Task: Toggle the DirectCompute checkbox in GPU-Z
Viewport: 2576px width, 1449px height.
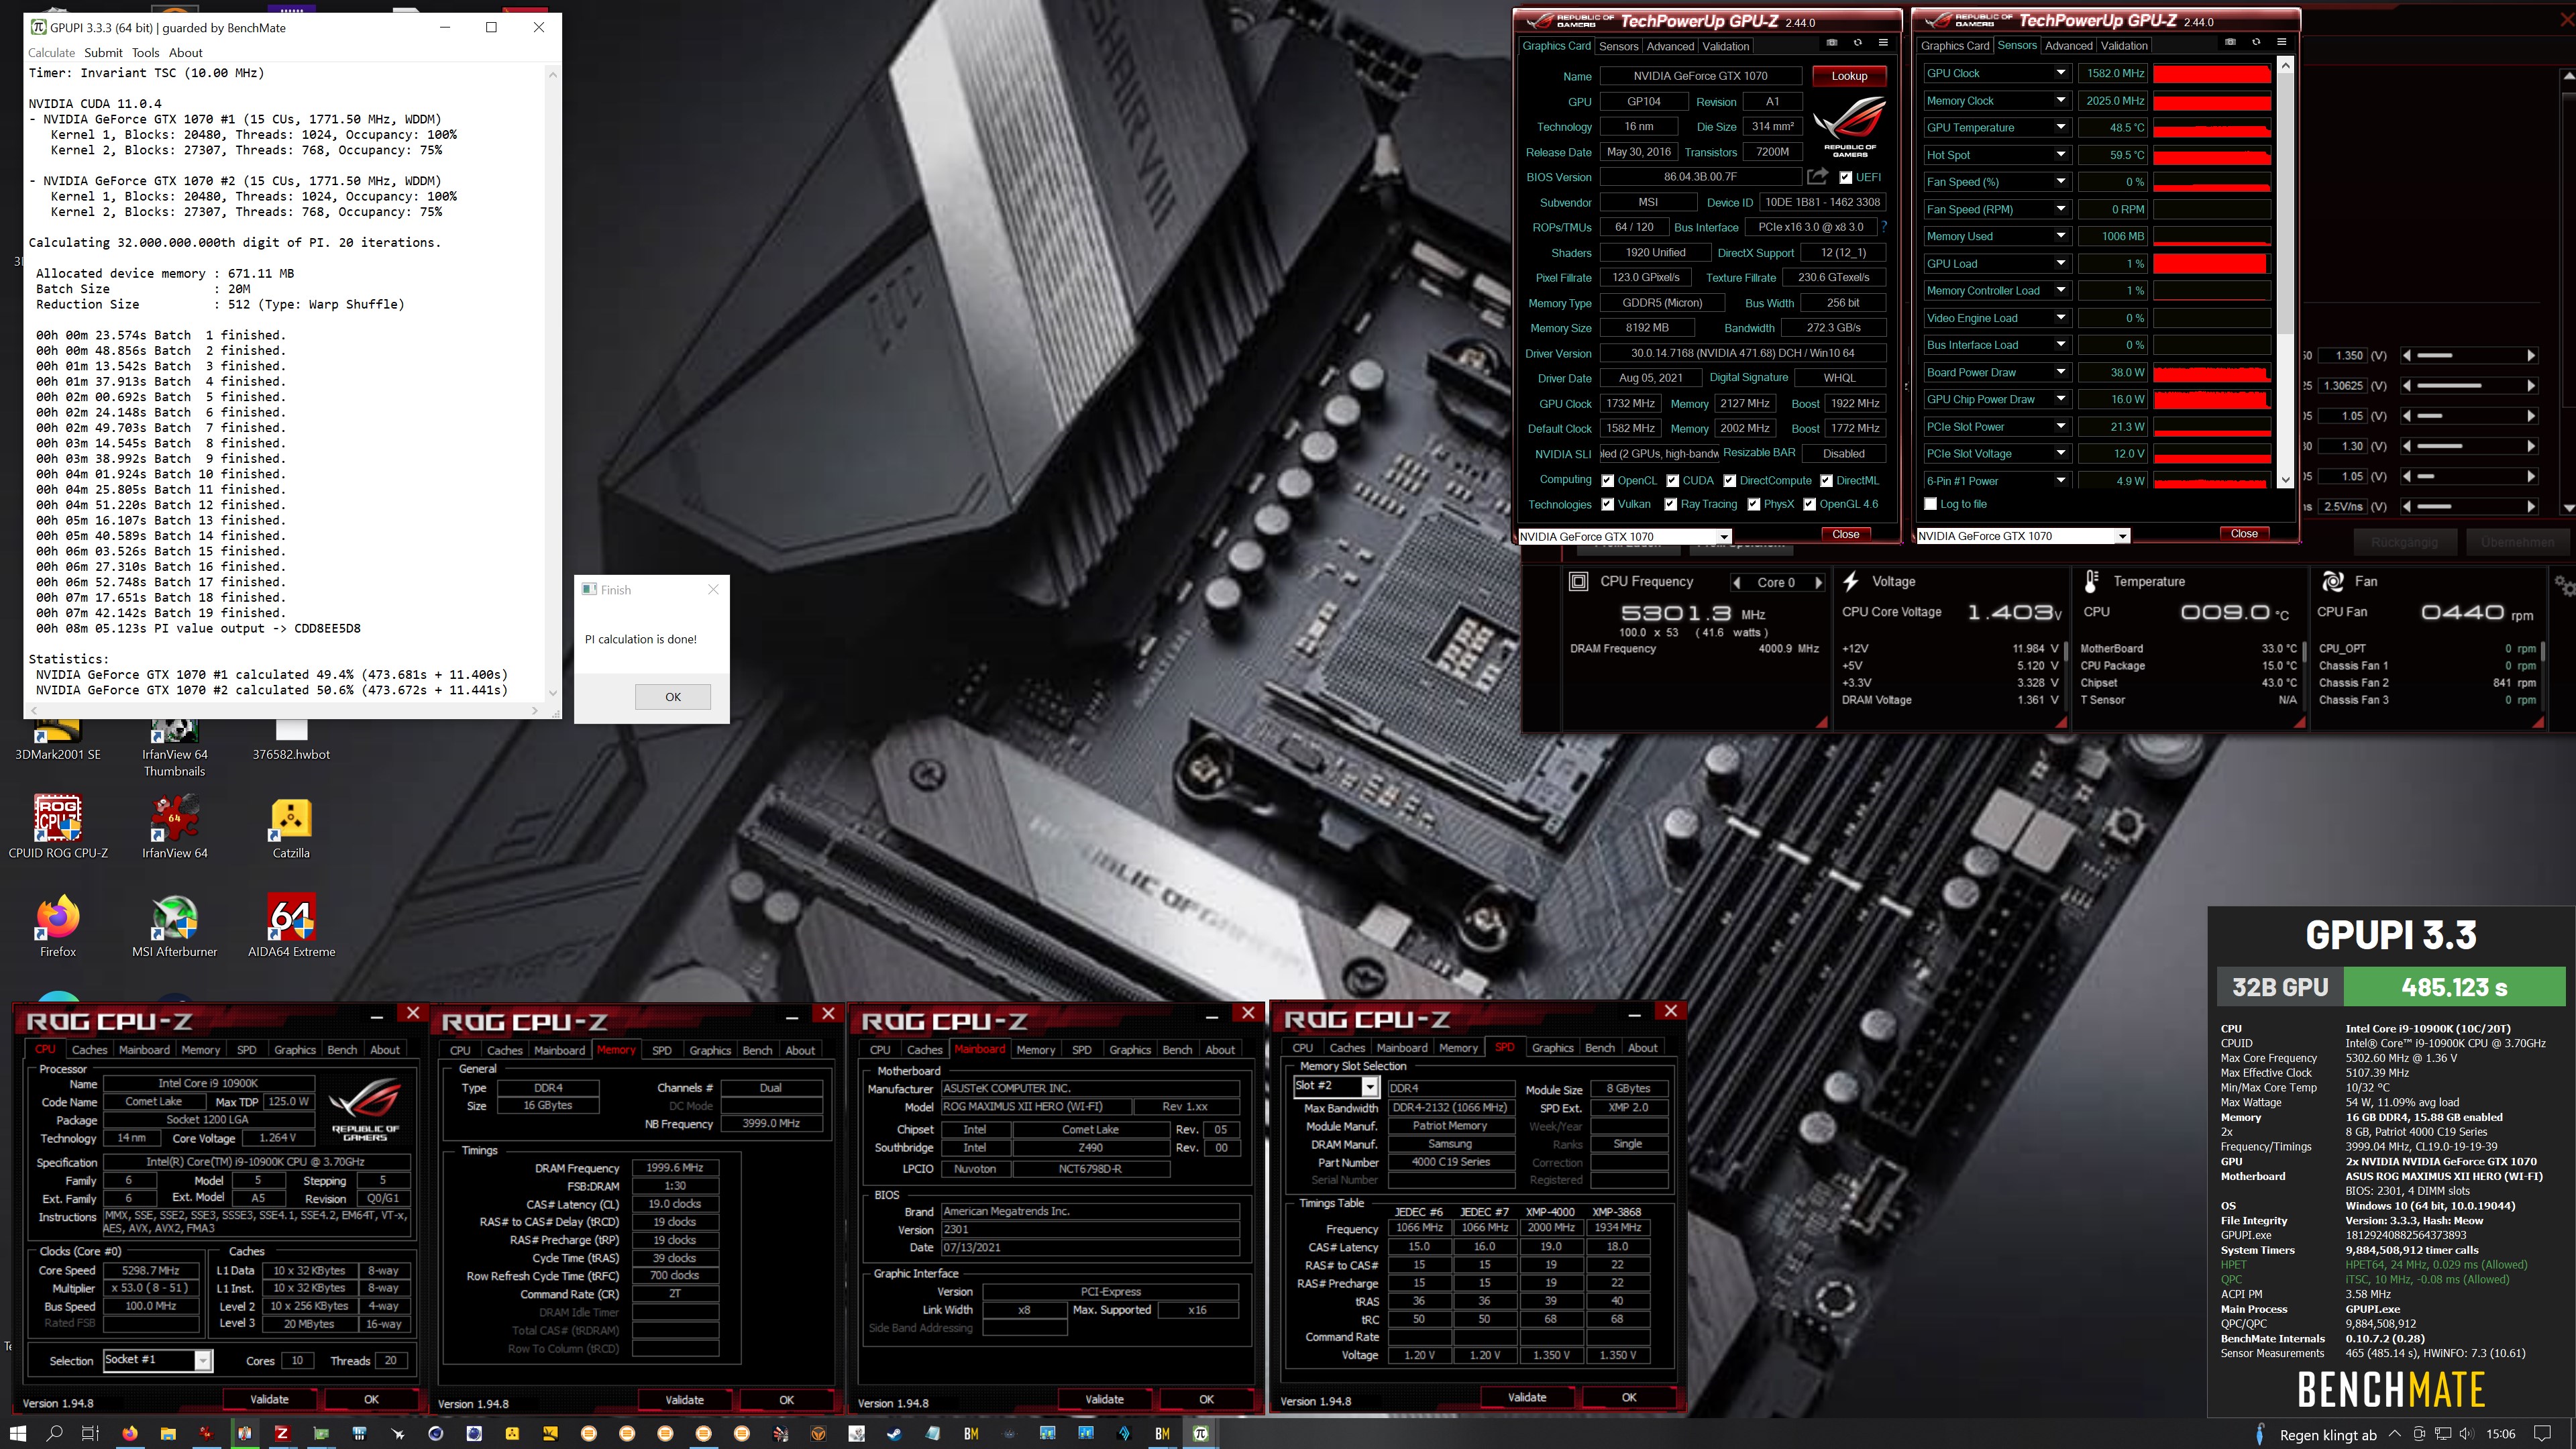Action: click(x=1730, y=481)
